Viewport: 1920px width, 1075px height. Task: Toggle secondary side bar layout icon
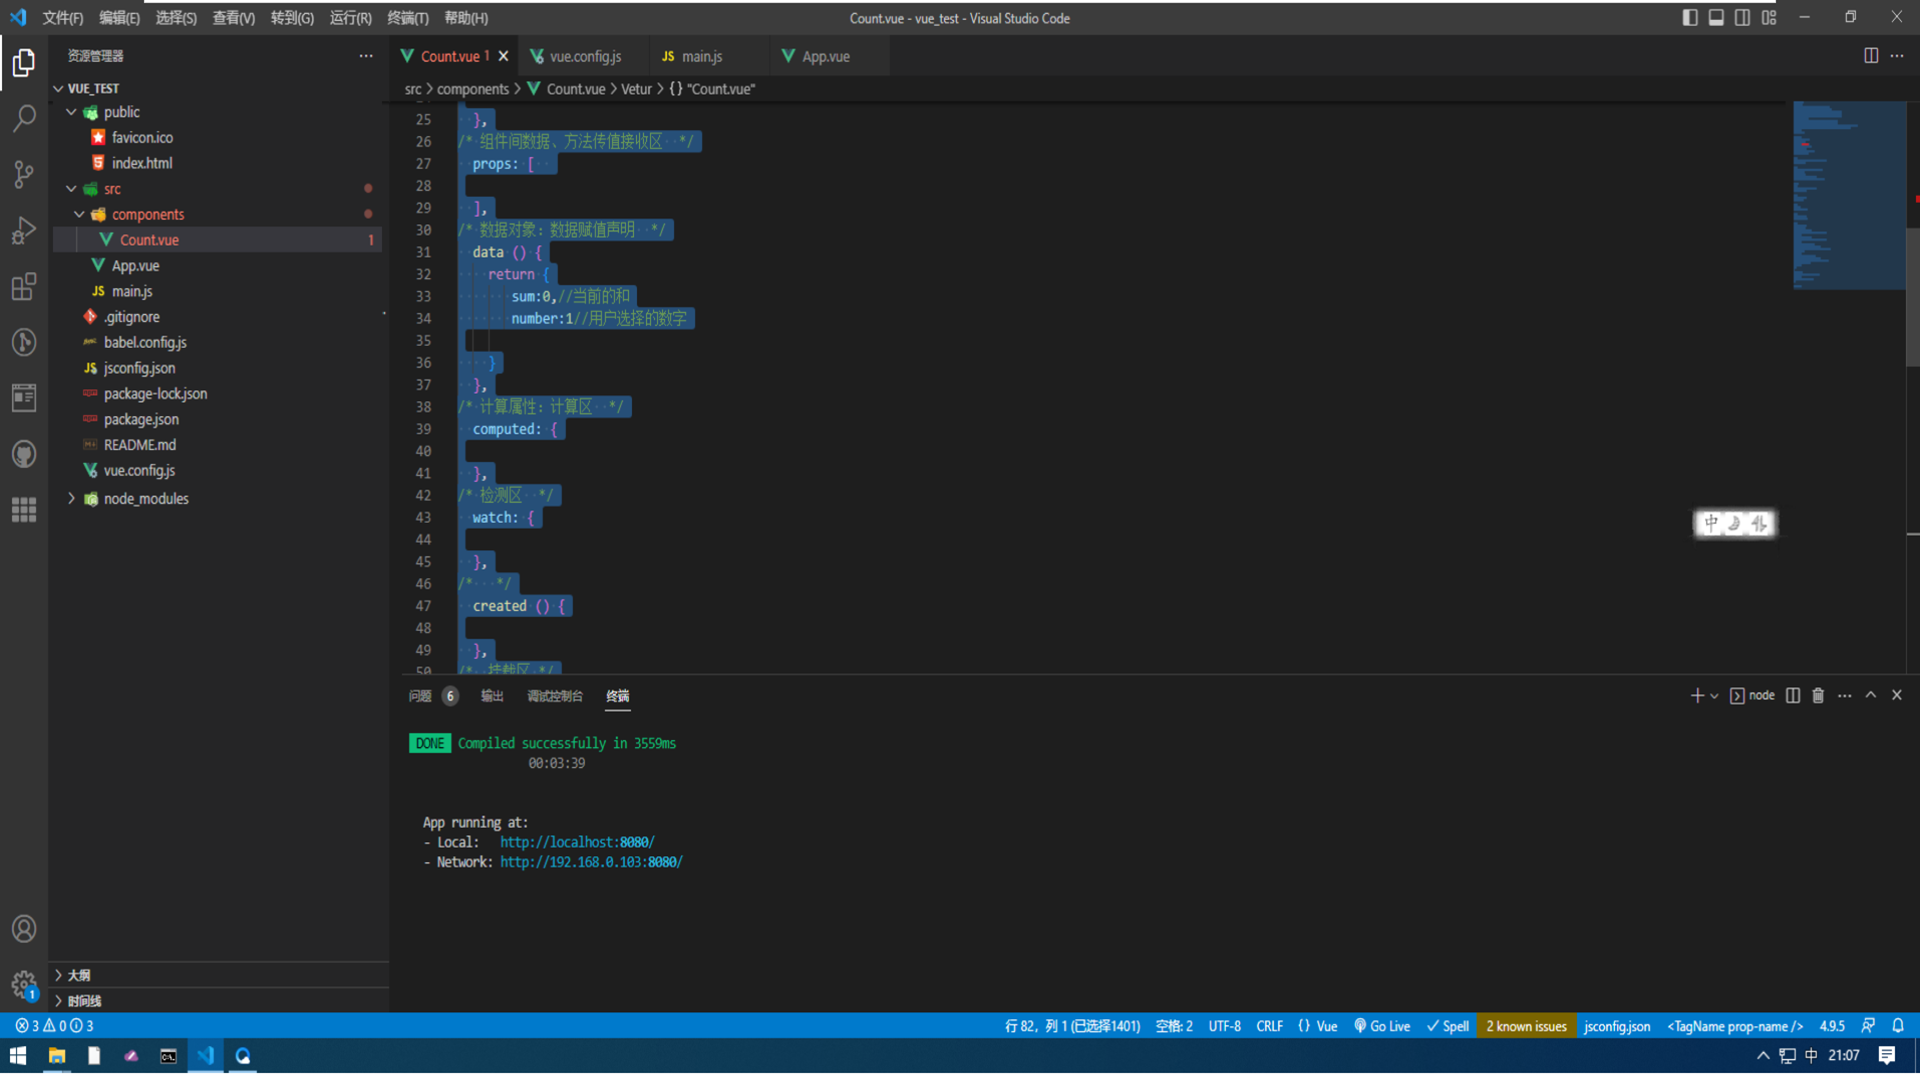[x=1742, y=18]
